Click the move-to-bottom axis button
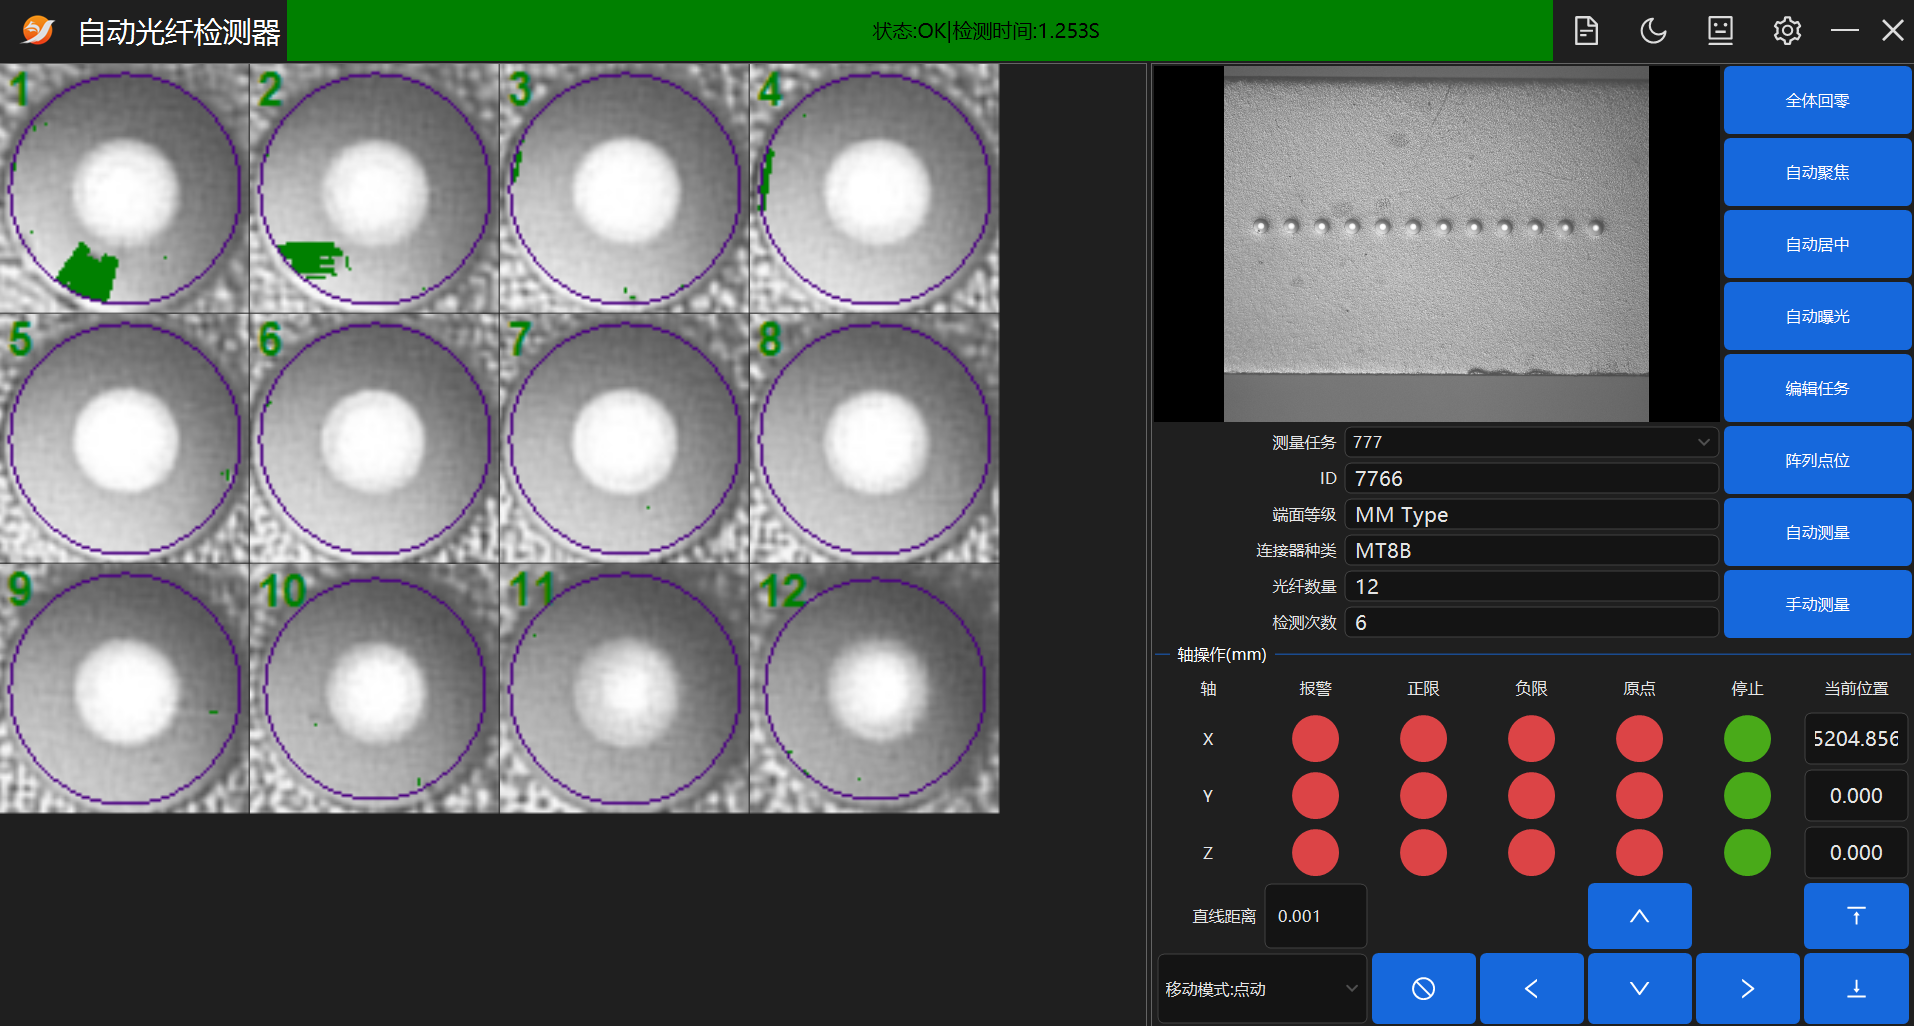Viewport: 1914px width, 1026px height. click(1856, 988)
